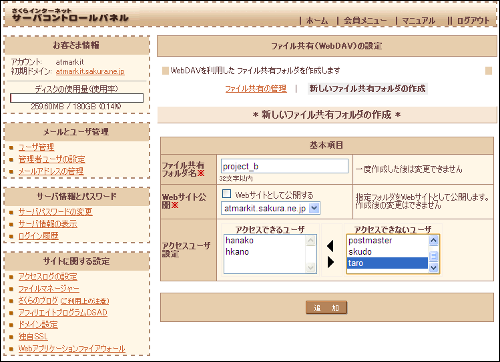Open the ご利用上の注意 link

click(85, 301)
